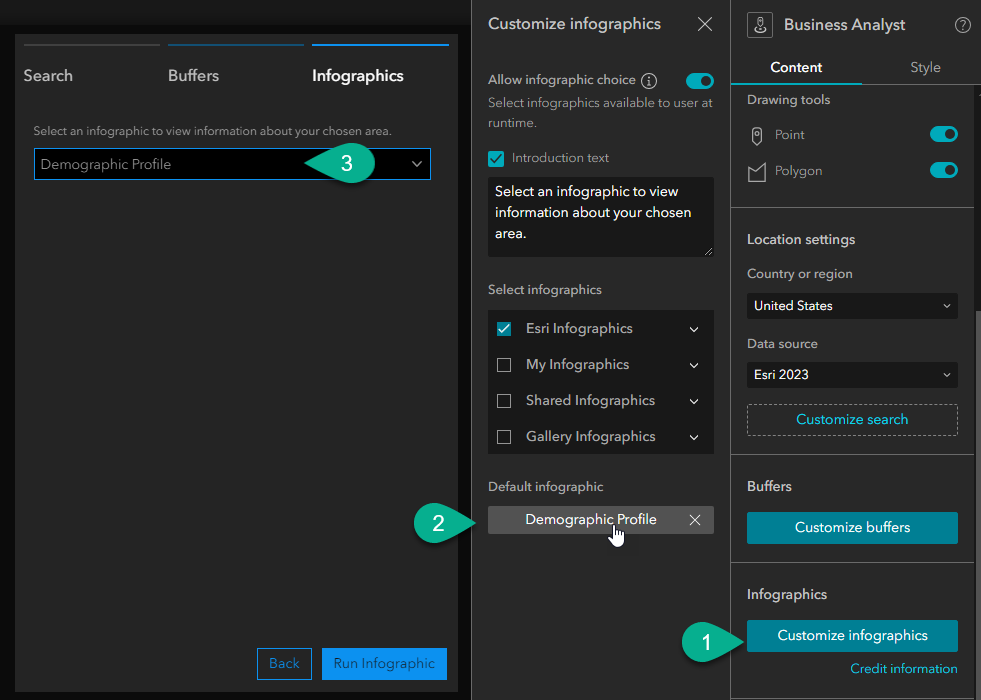Check the My Infographics checkbox
This screenshot has width=981, height=700.
[x=504, y=365]
